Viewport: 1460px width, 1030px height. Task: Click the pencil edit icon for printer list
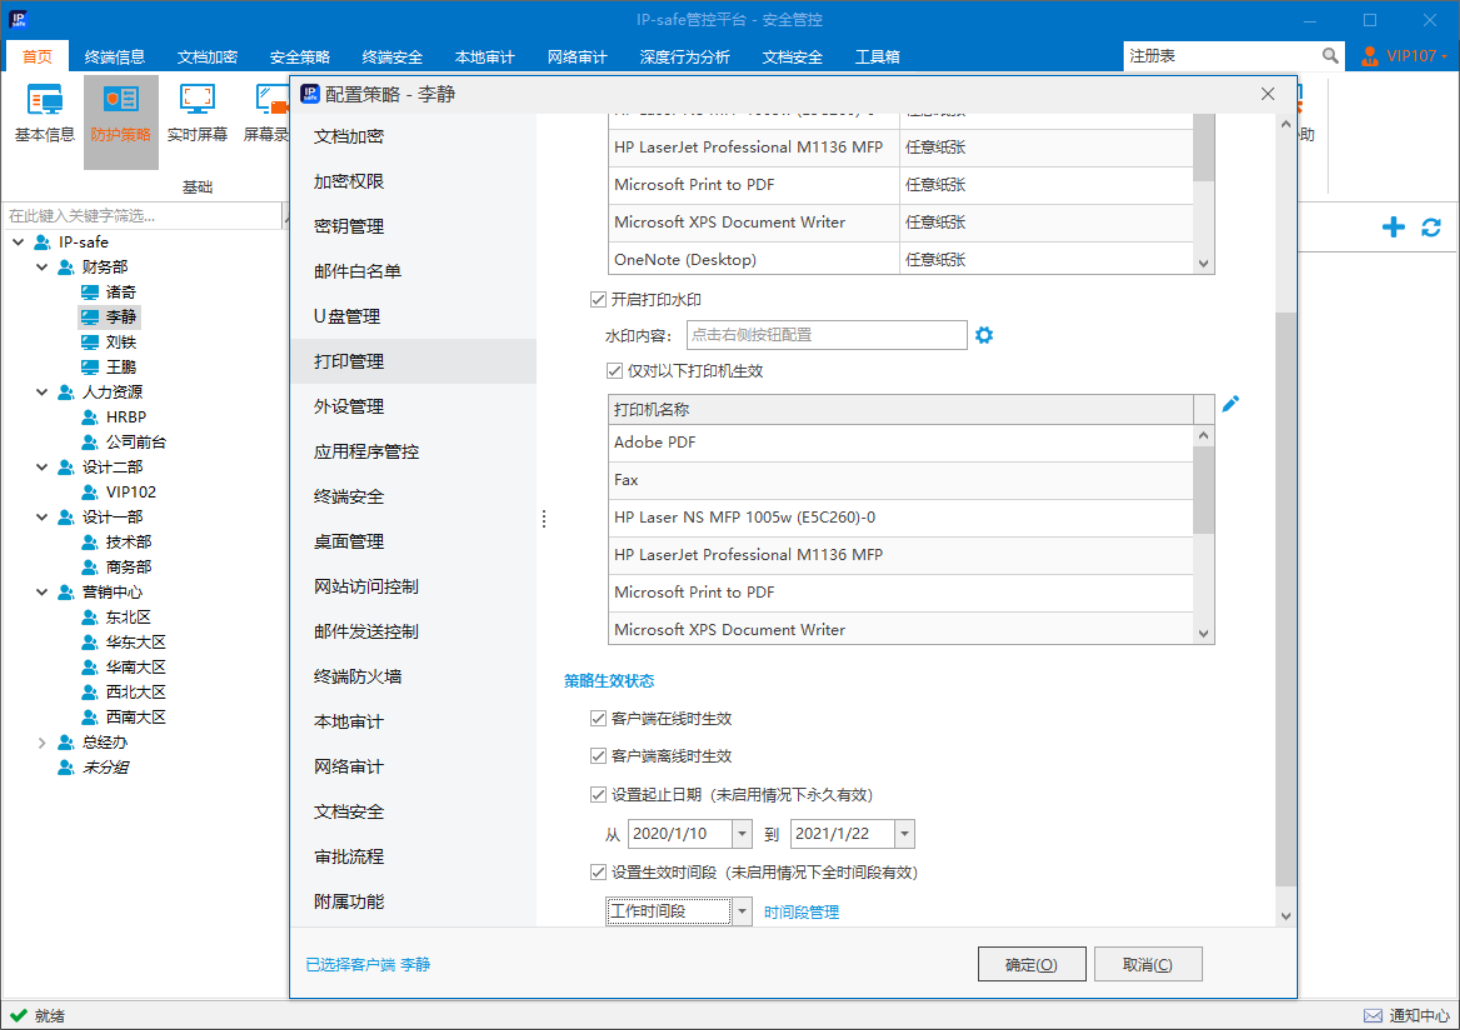[1230, 403]
